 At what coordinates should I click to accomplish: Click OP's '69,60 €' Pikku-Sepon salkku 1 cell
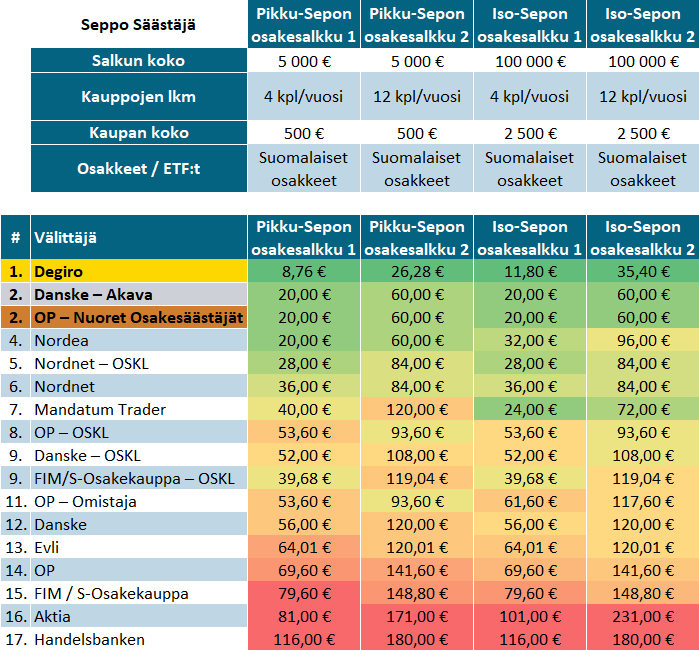[x=304, y=570]
